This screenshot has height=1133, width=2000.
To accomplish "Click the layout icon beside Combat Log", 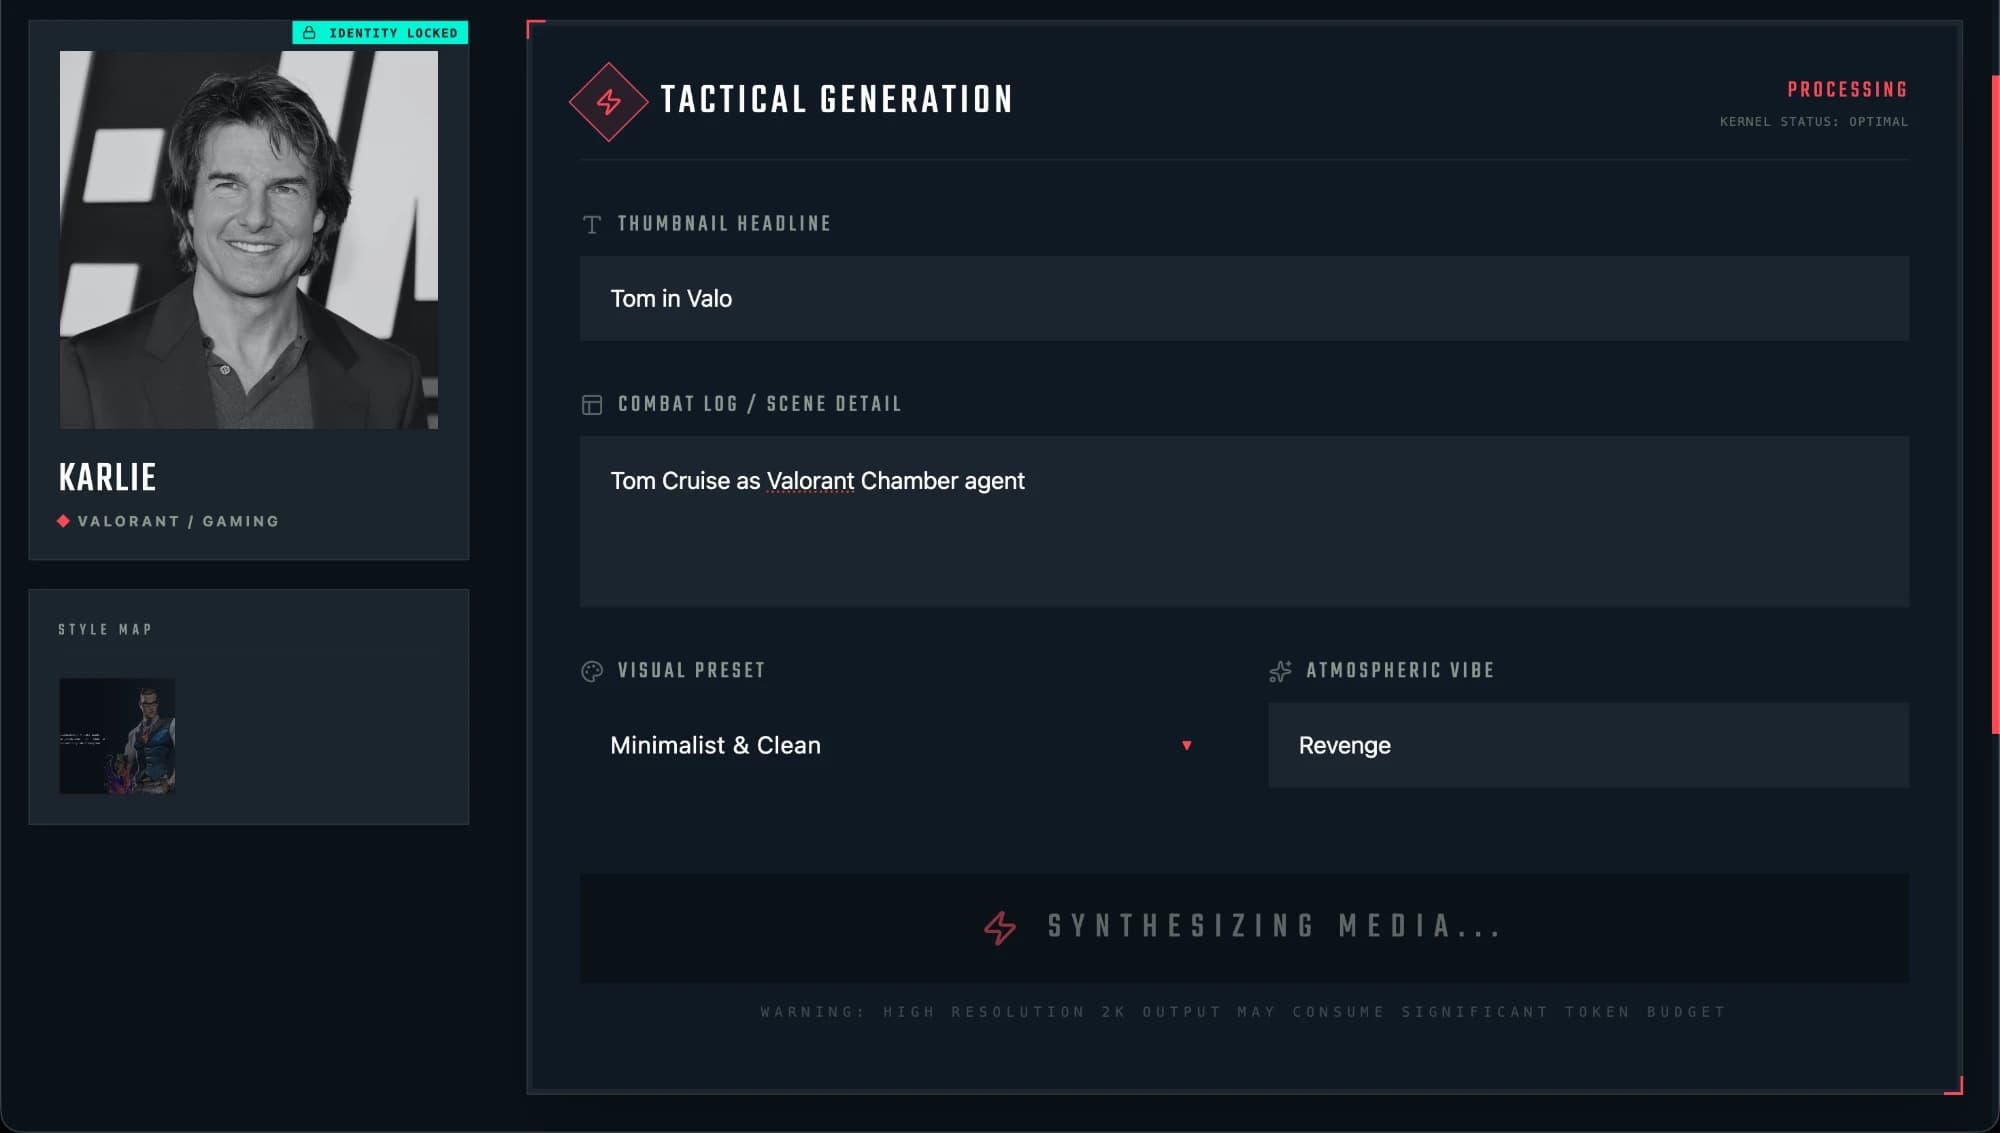I will 592,405.
